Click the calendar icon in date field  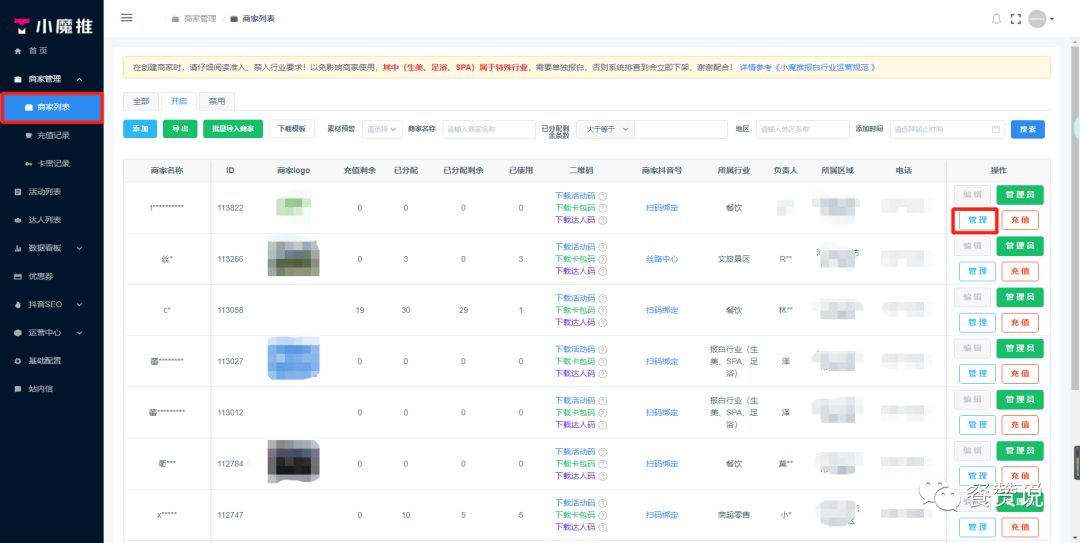coord(995,129)
